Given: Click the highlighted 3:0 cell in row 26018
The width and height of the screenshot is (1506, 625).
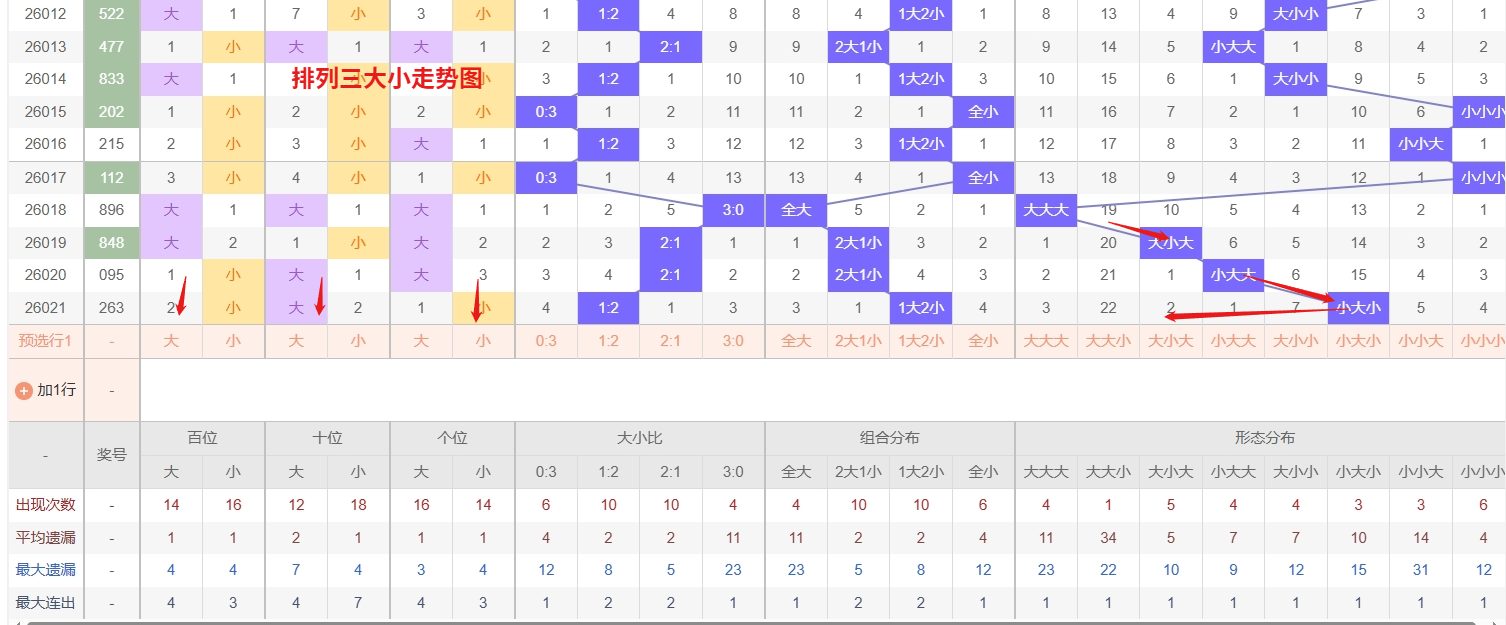Looking at the screenshot, I should [x=733, y=211].
